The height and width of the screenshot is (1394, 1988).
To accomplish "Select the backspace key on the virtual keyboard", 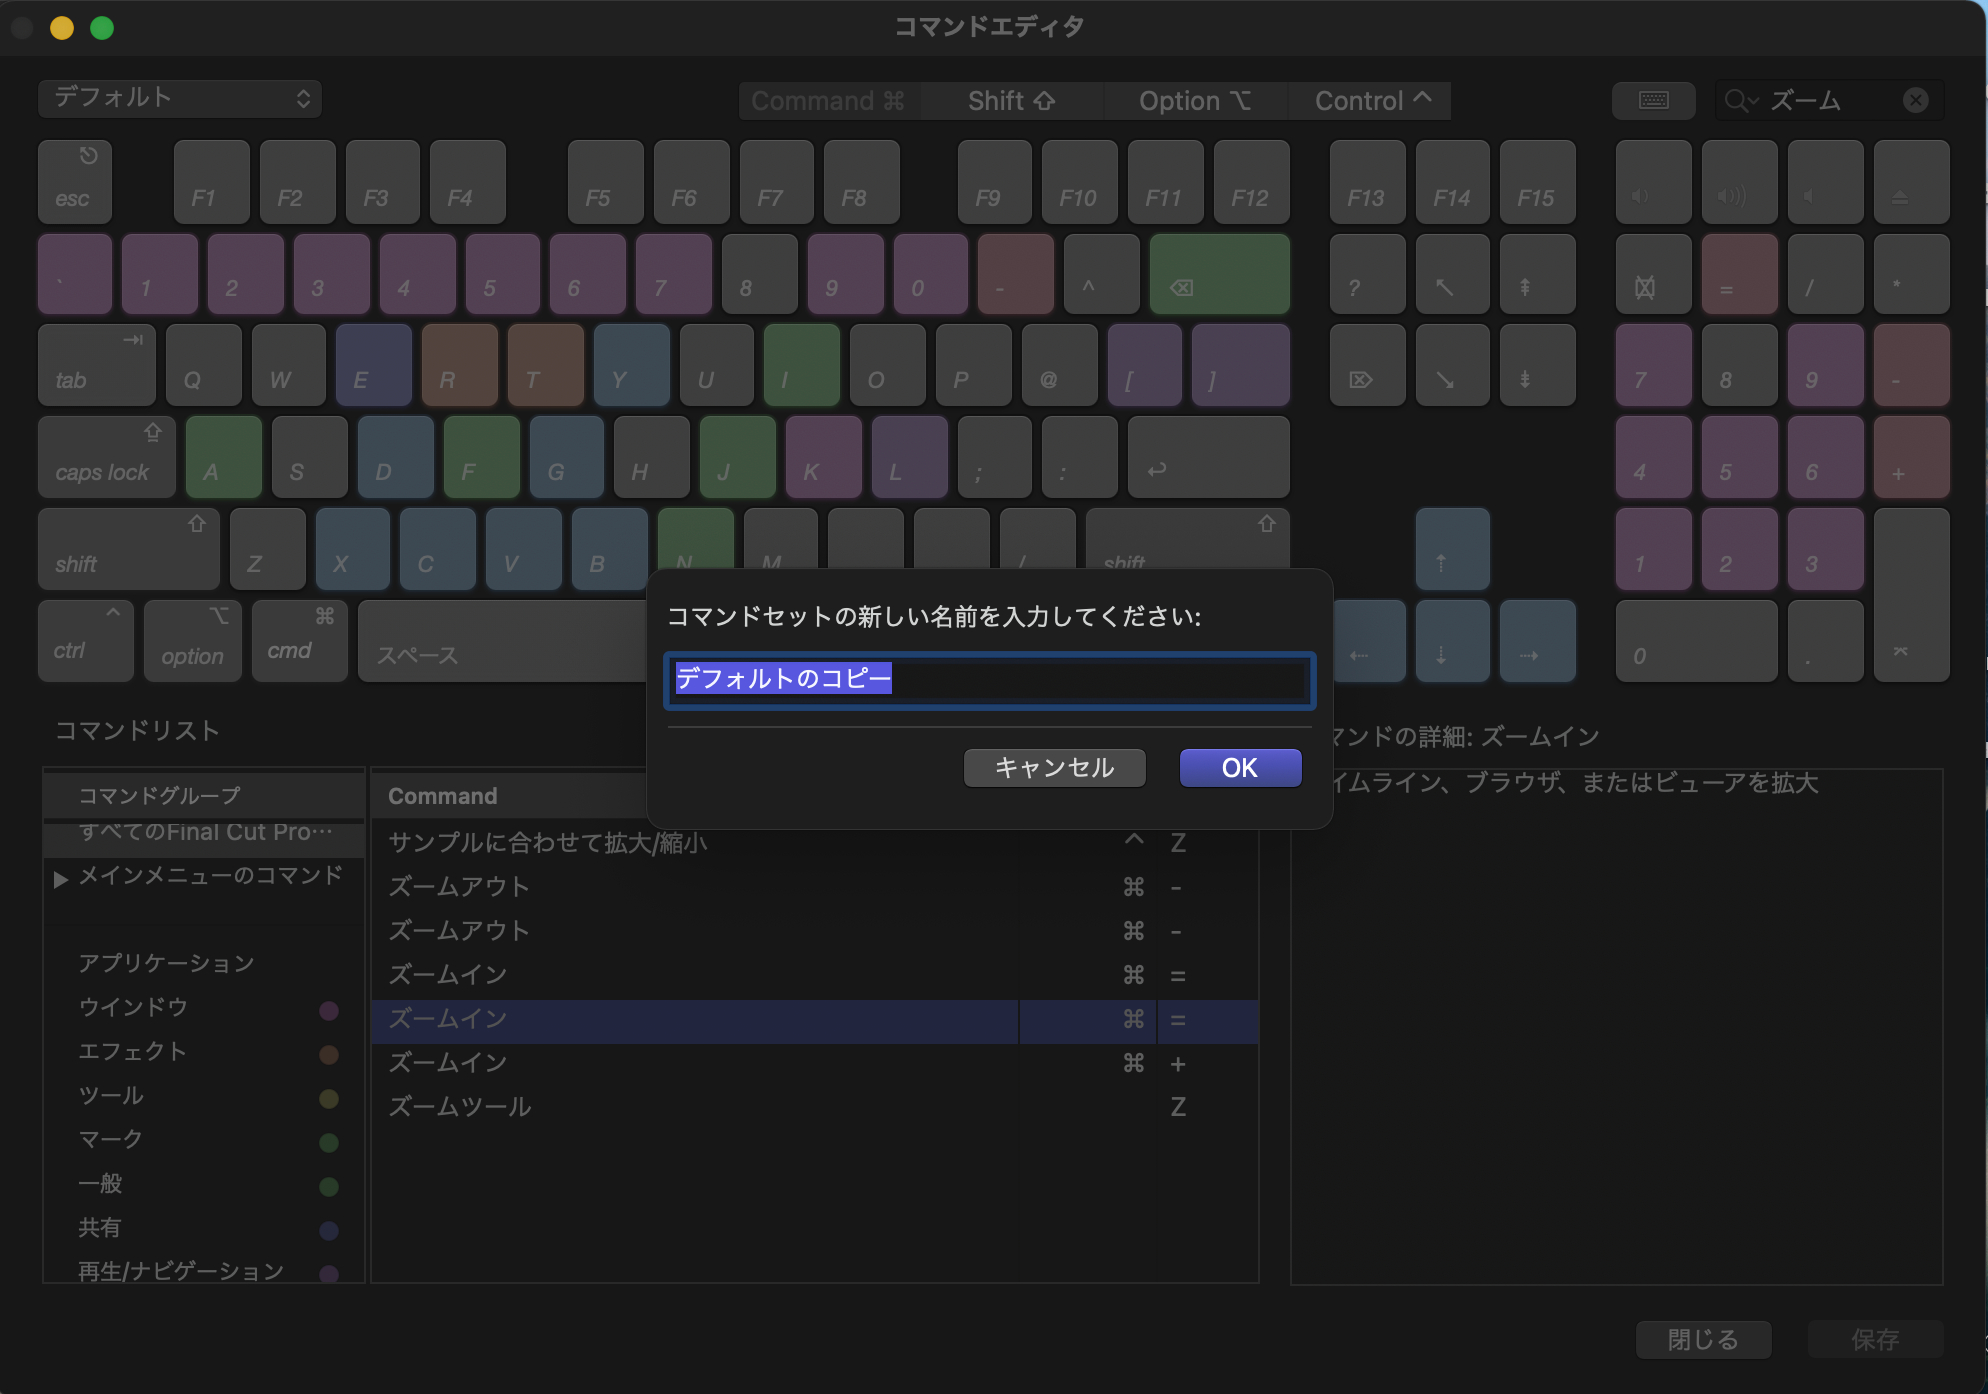I will 1220,274.
